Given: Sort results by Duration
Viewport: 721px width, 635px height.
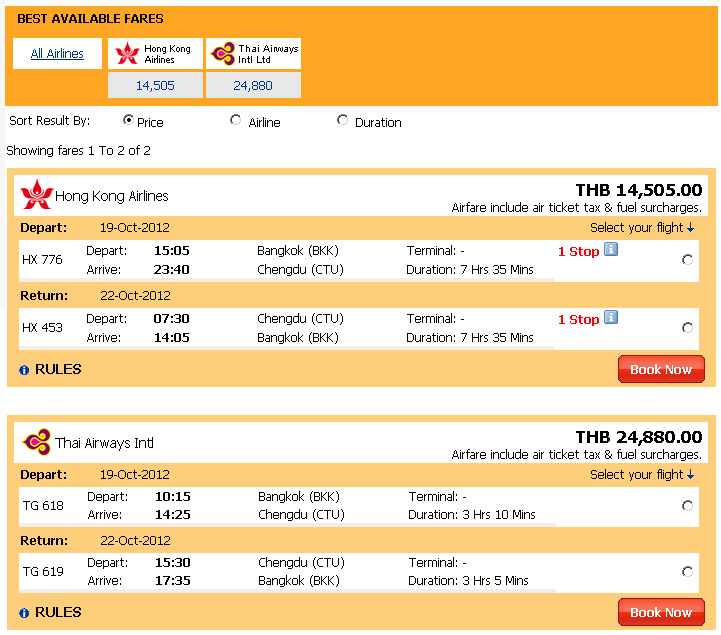Looking at the screenshot, I should 342,120.
